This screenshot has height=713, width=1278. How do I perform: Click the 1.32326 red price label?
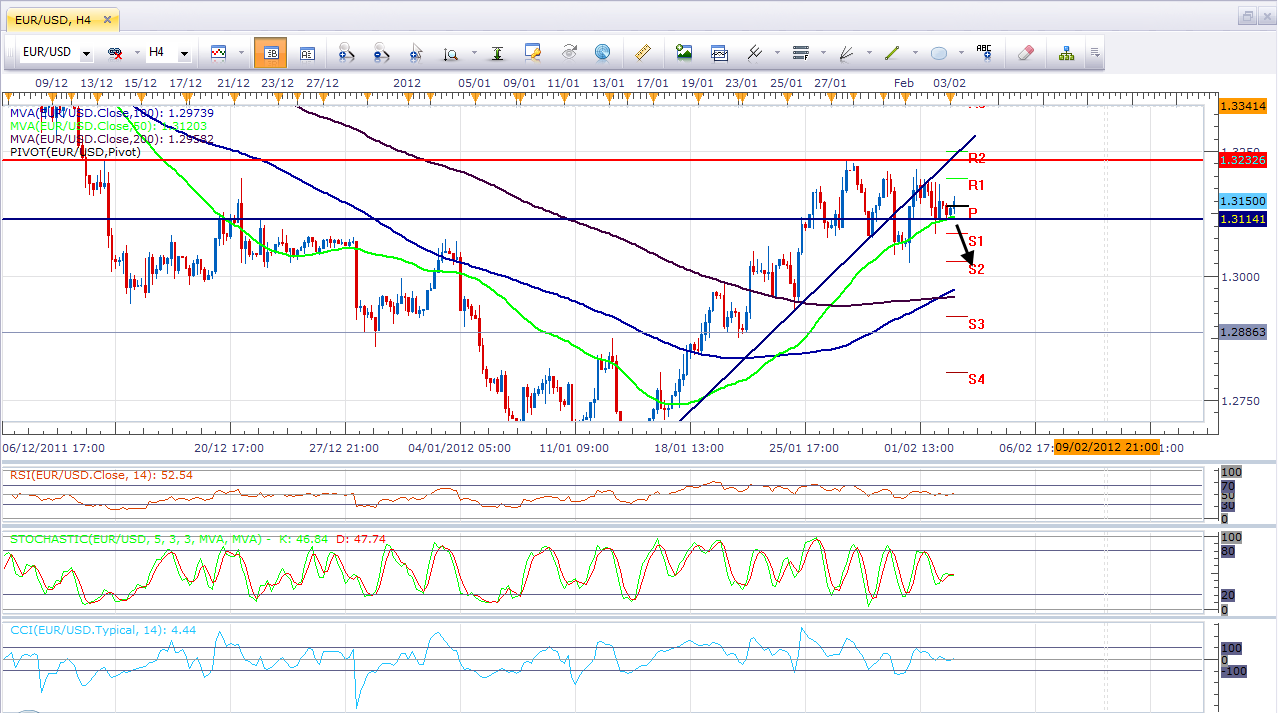[x=1243, y=159]
